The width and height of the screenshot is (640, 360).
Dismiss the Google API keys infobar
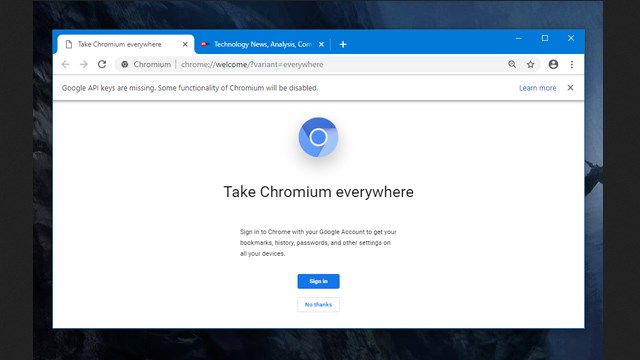coord(570,88)
